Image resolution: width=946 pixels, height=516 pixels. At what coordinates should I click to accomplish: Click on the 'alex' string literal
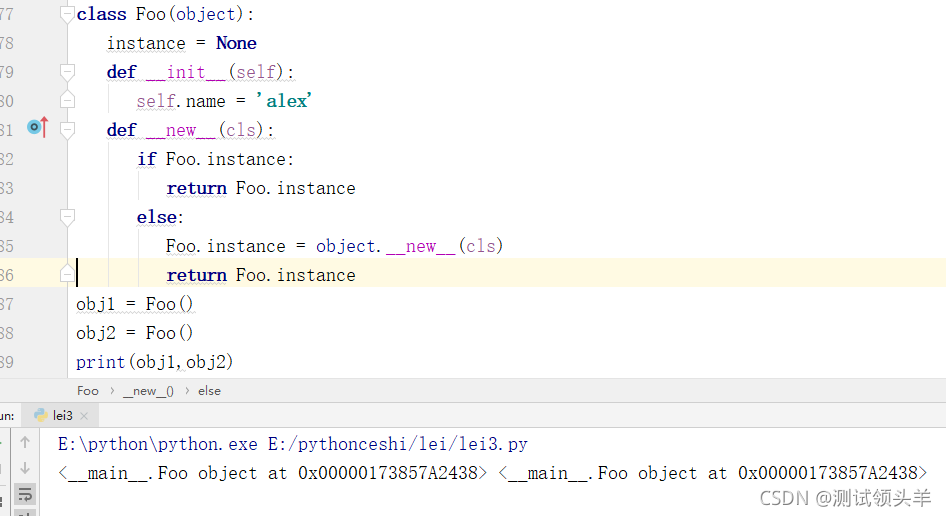click(x=284, y=101)
